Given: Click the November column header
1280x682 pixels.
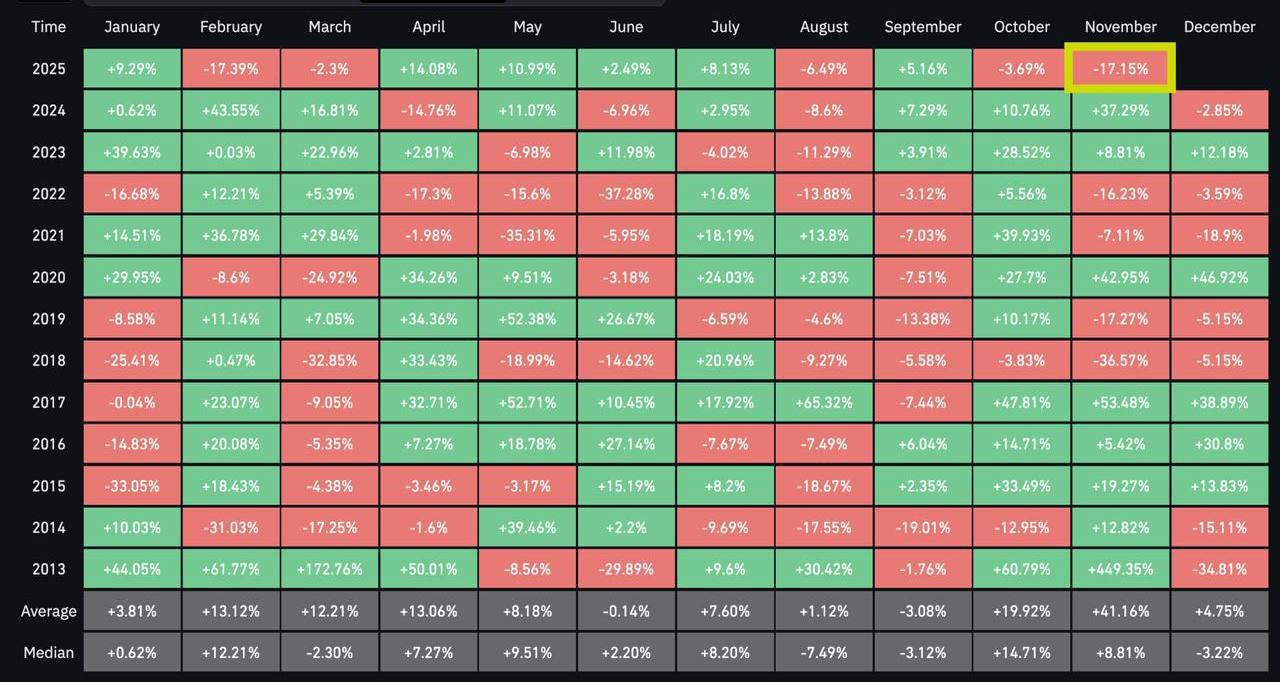Looking at the screenshot, I should (x=1120, y=27).
